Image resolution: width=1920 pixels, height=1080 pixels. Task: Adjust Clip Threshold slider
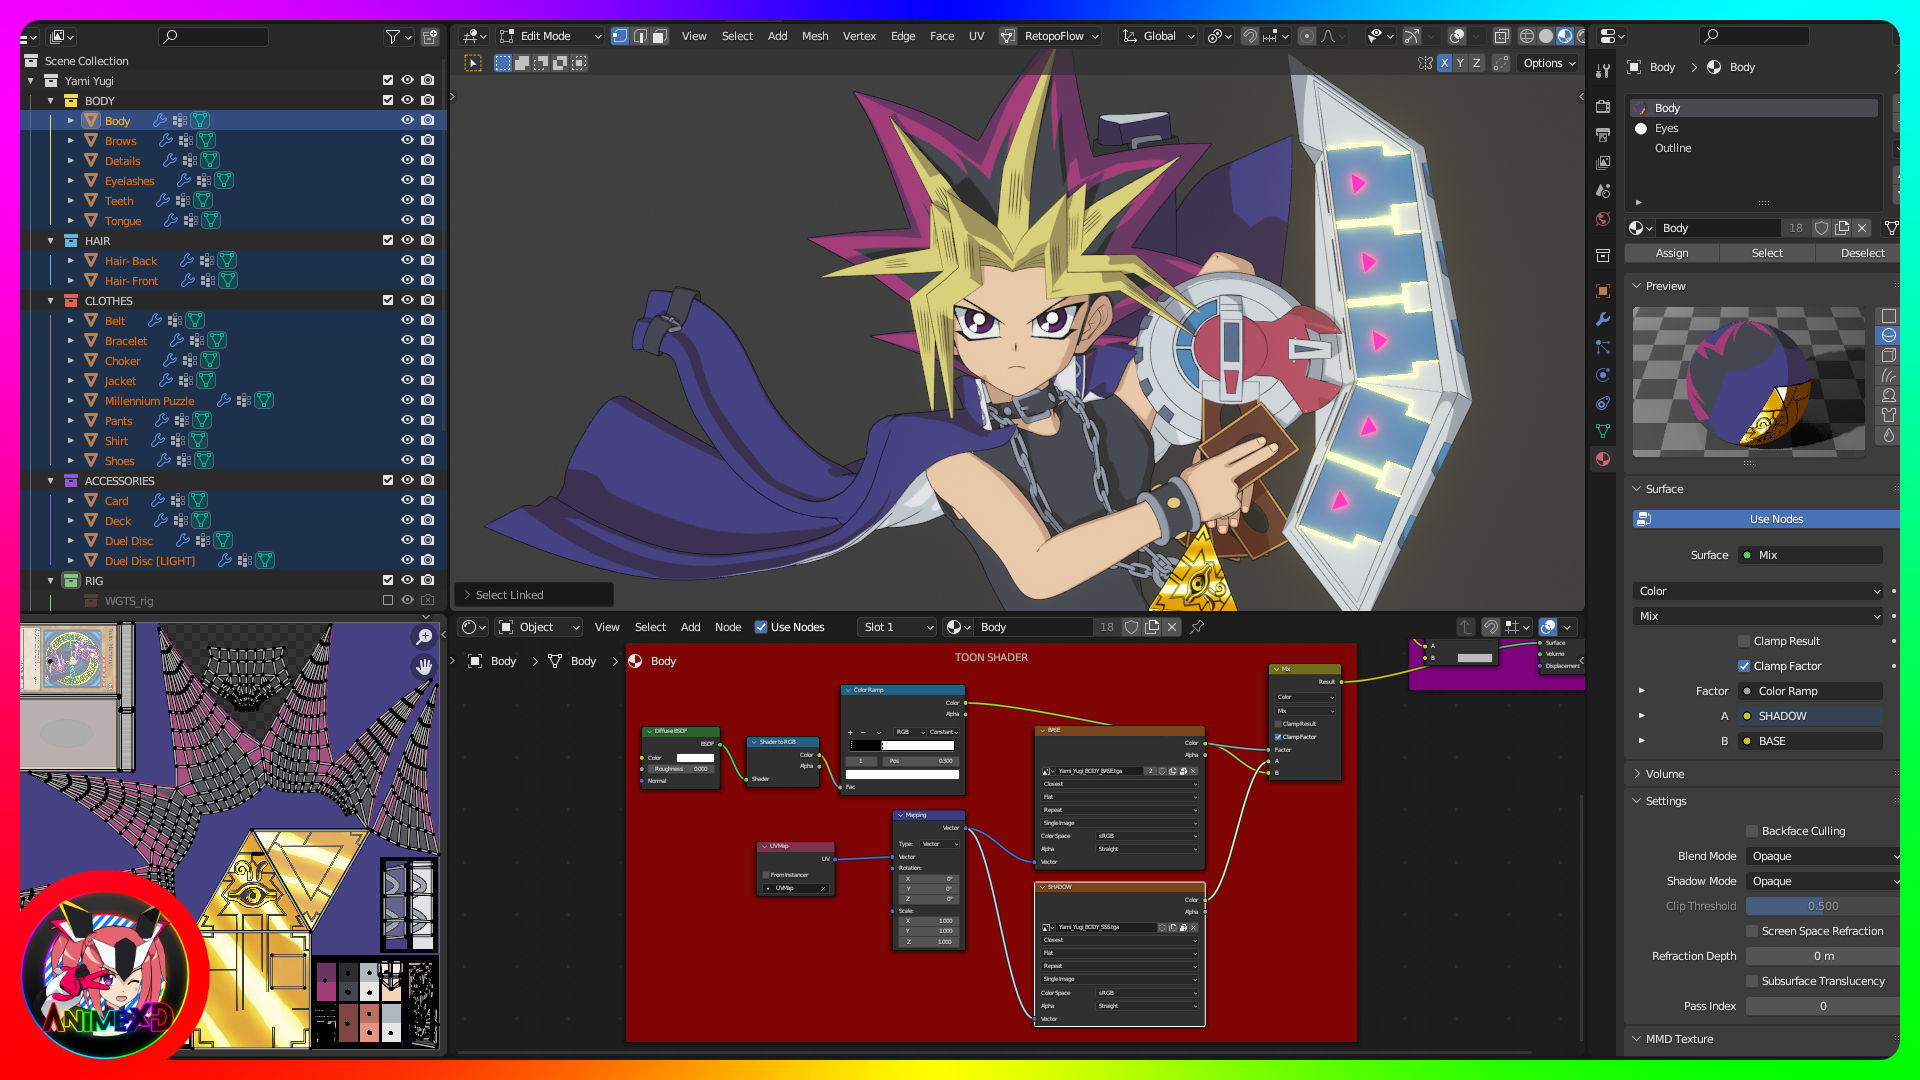(x=1822, y=906)
